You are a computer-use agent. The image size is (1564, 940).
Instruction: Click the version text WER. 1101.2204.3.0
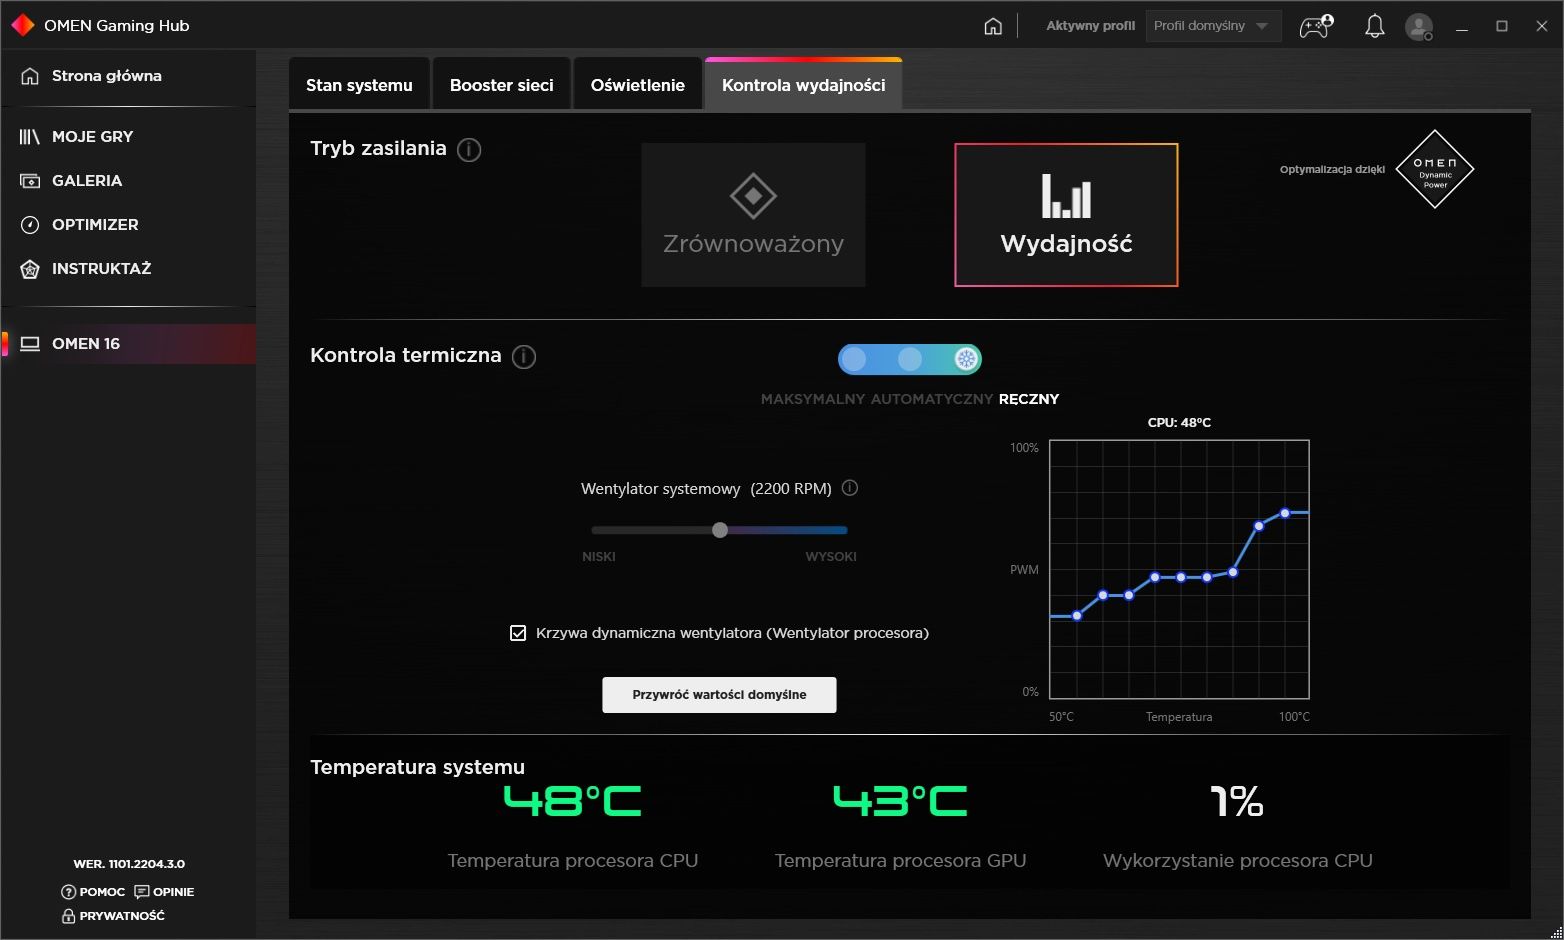tap(129, 864)
